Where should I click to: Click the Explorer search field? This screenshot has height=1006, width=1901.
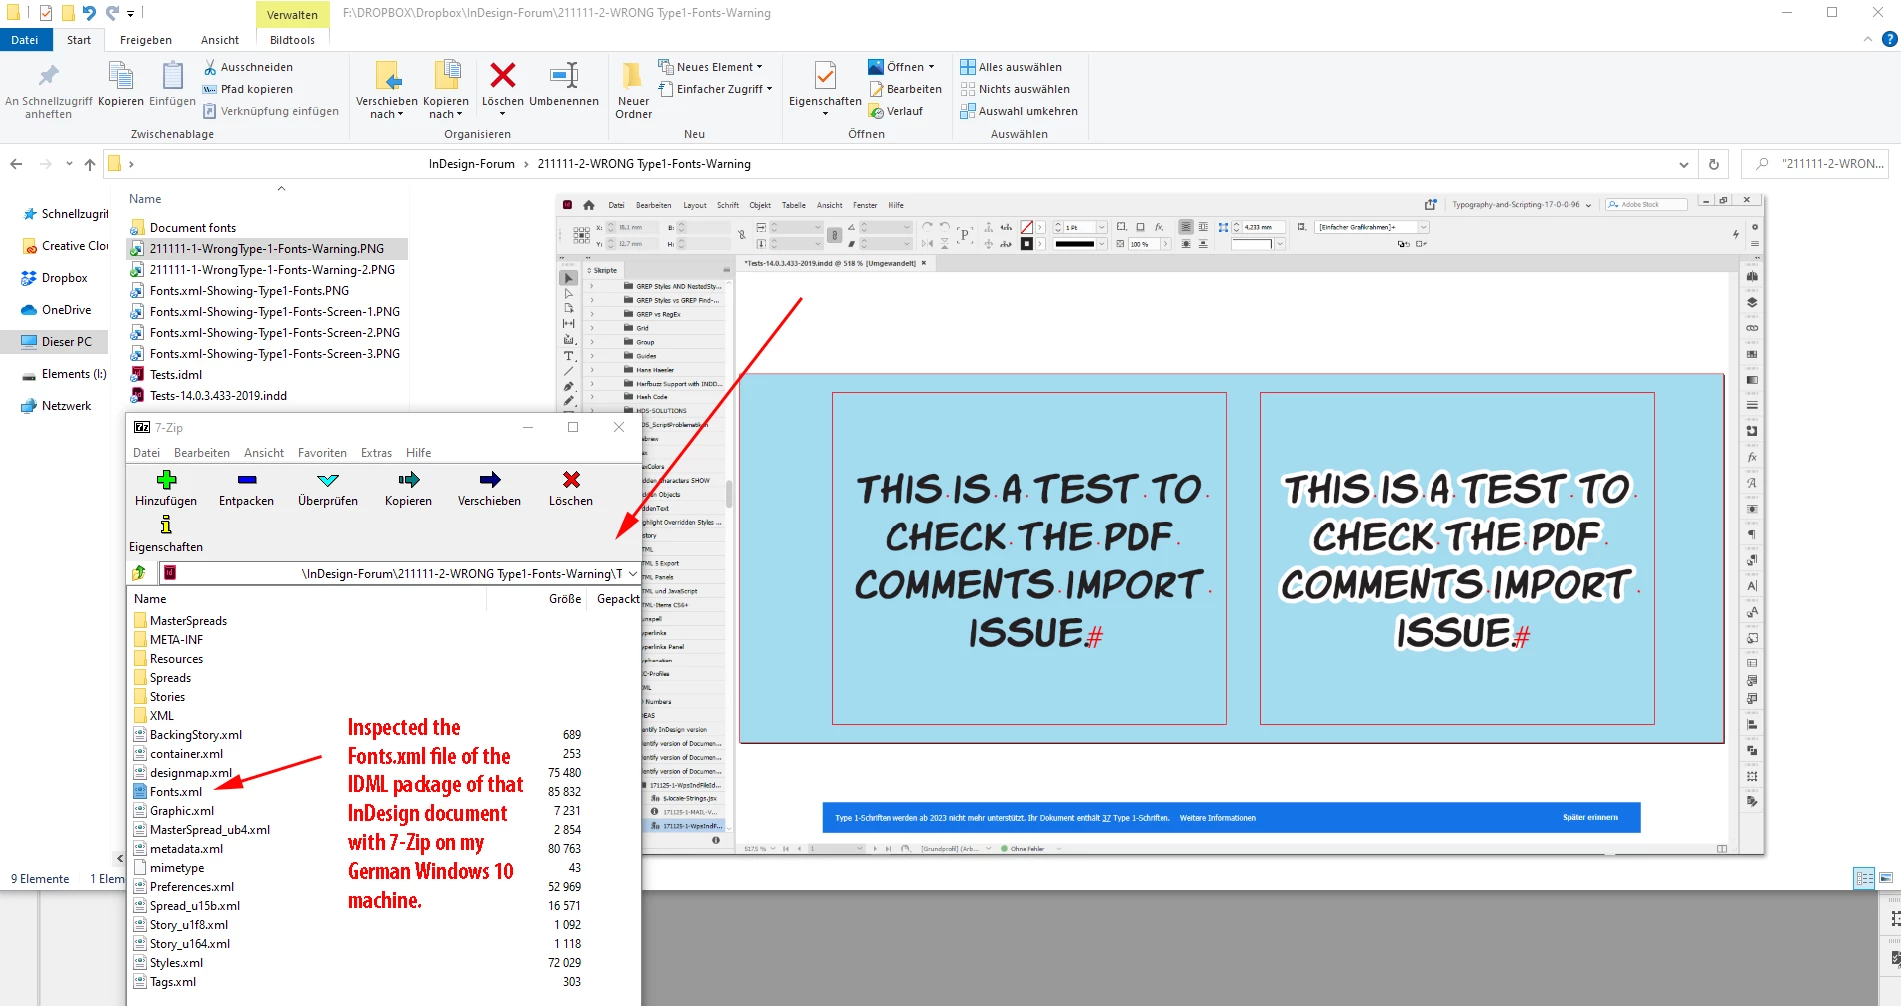click(1815, 164)
